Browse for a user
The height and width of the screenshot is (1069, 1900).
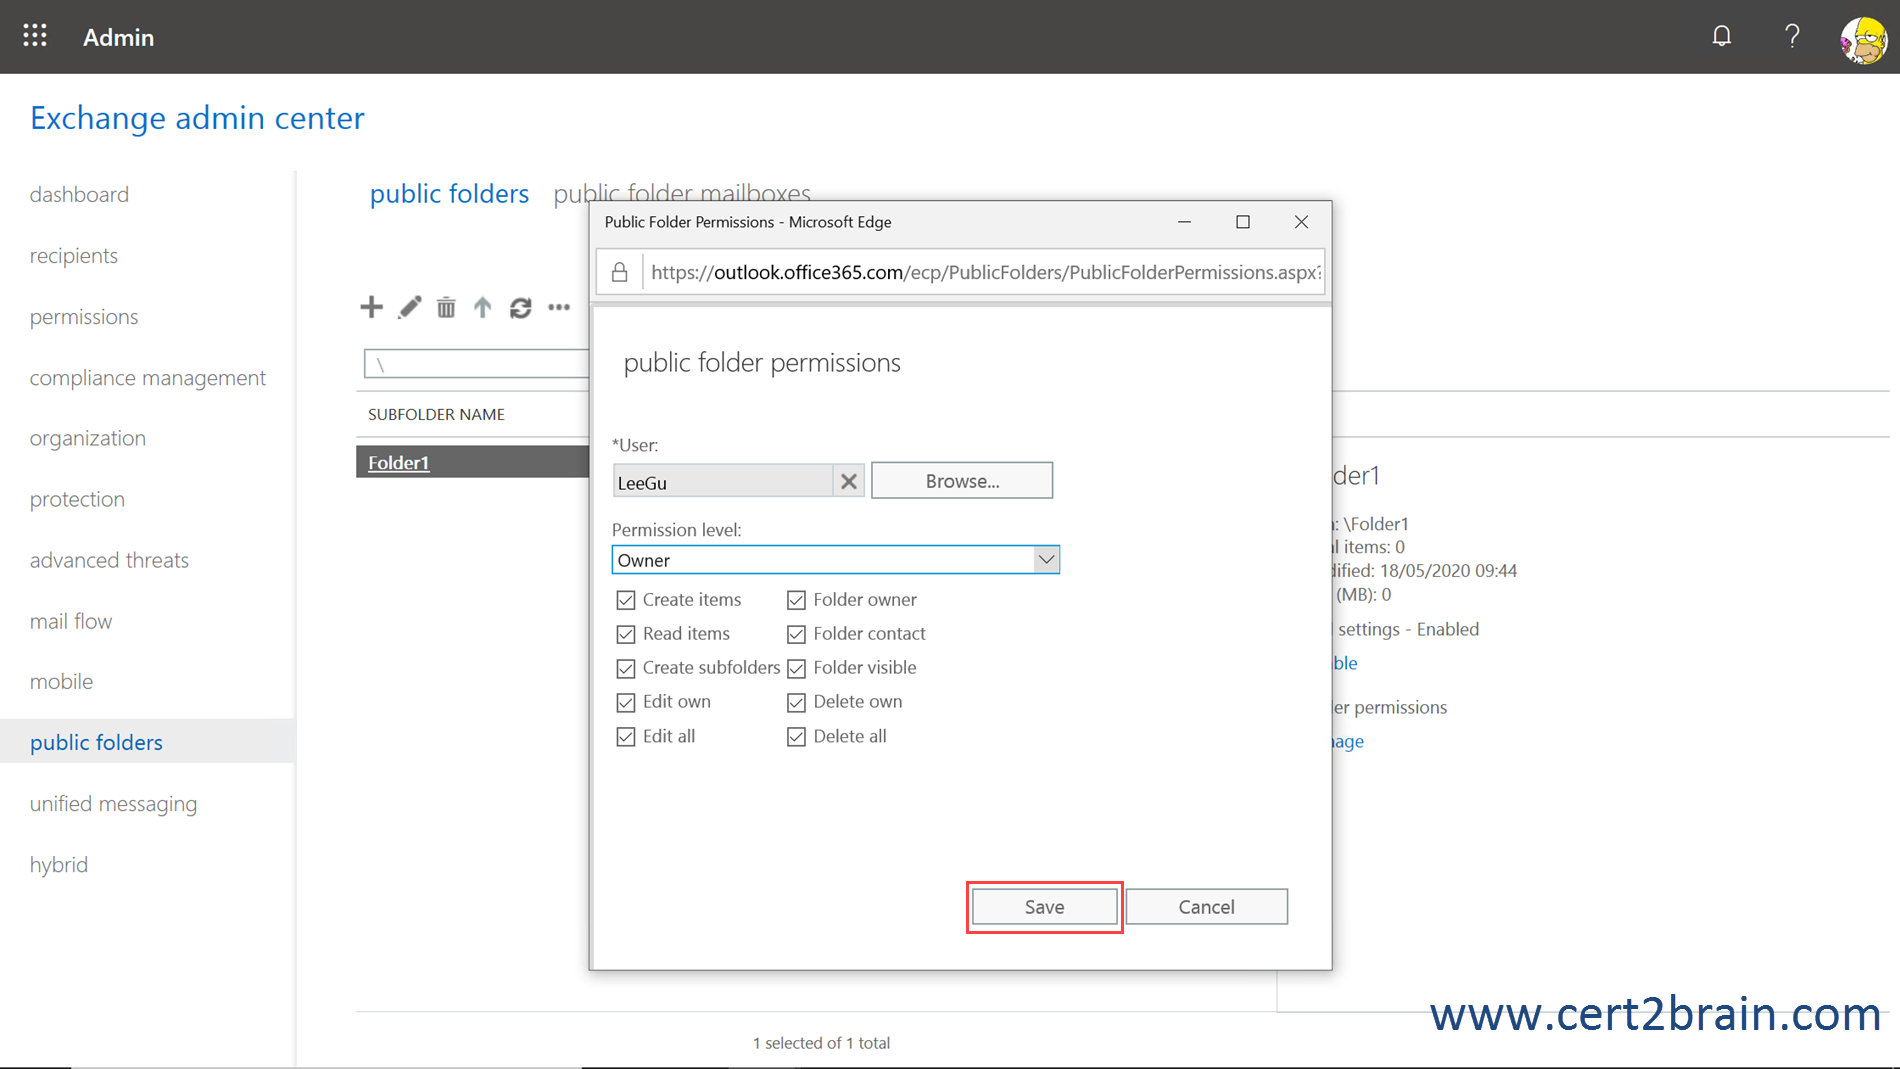click(x=962, y=480)
